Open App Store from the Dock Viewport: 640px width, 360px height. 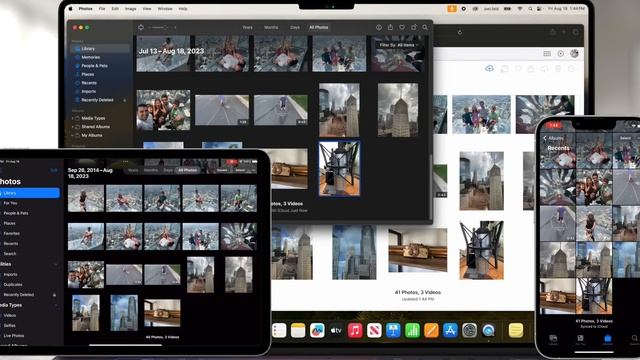(x=450, y=330)
